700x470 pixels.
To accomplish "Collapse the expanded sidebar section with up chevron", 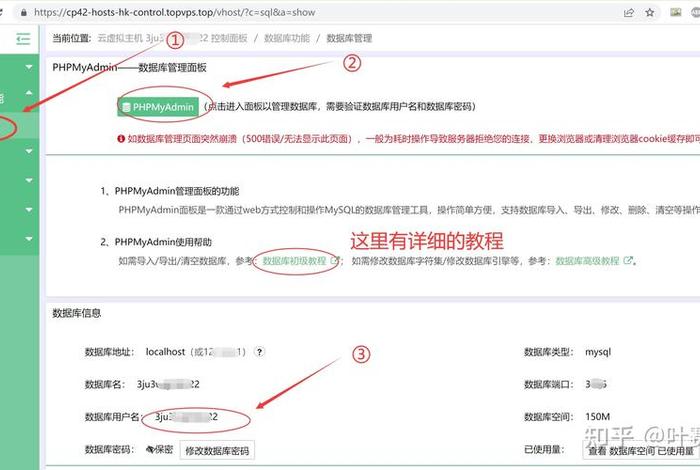I will (x=29, y=93).
